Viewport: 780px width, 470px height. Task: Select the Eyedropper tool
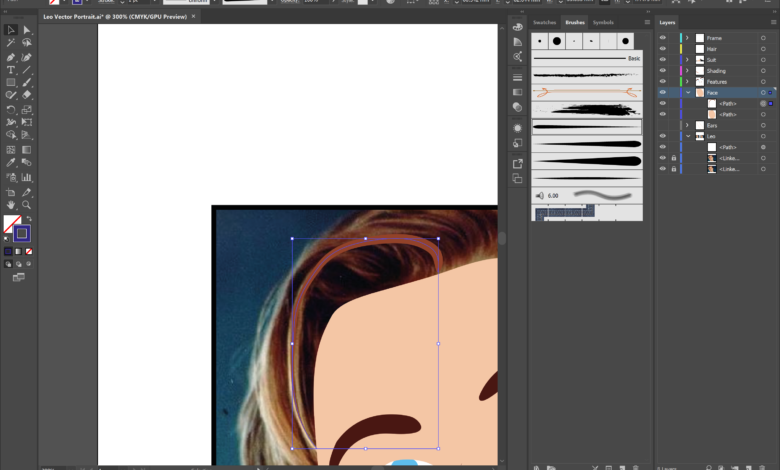pos(10,162)
